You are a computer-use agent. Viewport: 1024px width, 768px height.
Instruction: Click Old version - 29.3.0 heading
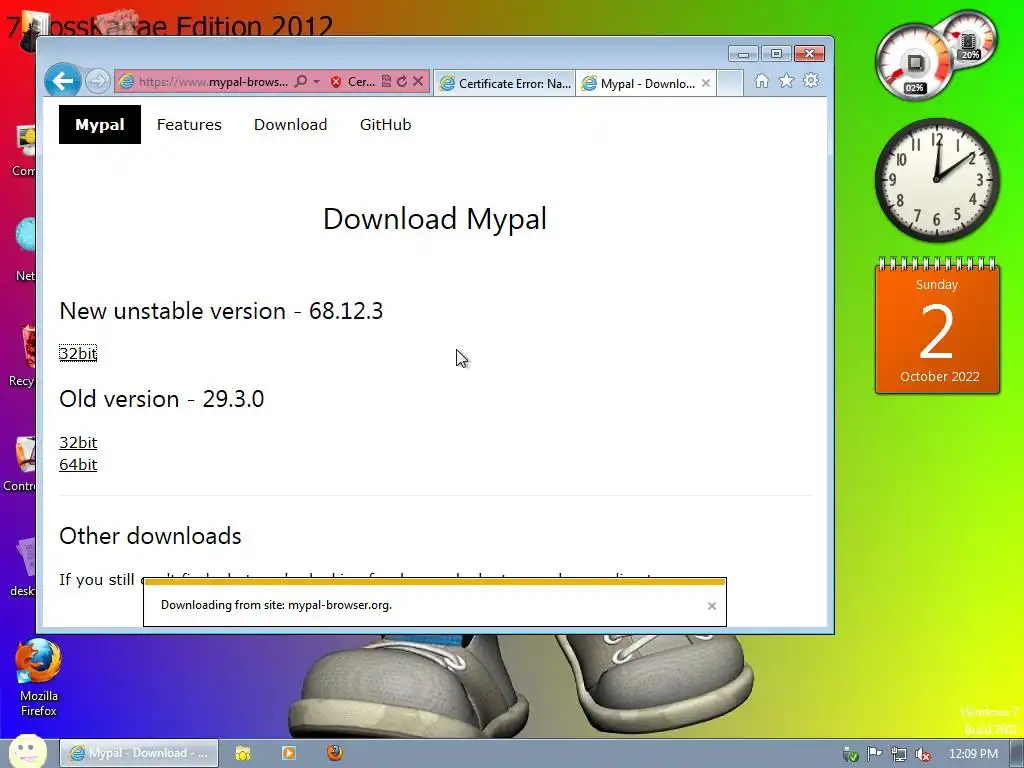click(x=161, y=398)
